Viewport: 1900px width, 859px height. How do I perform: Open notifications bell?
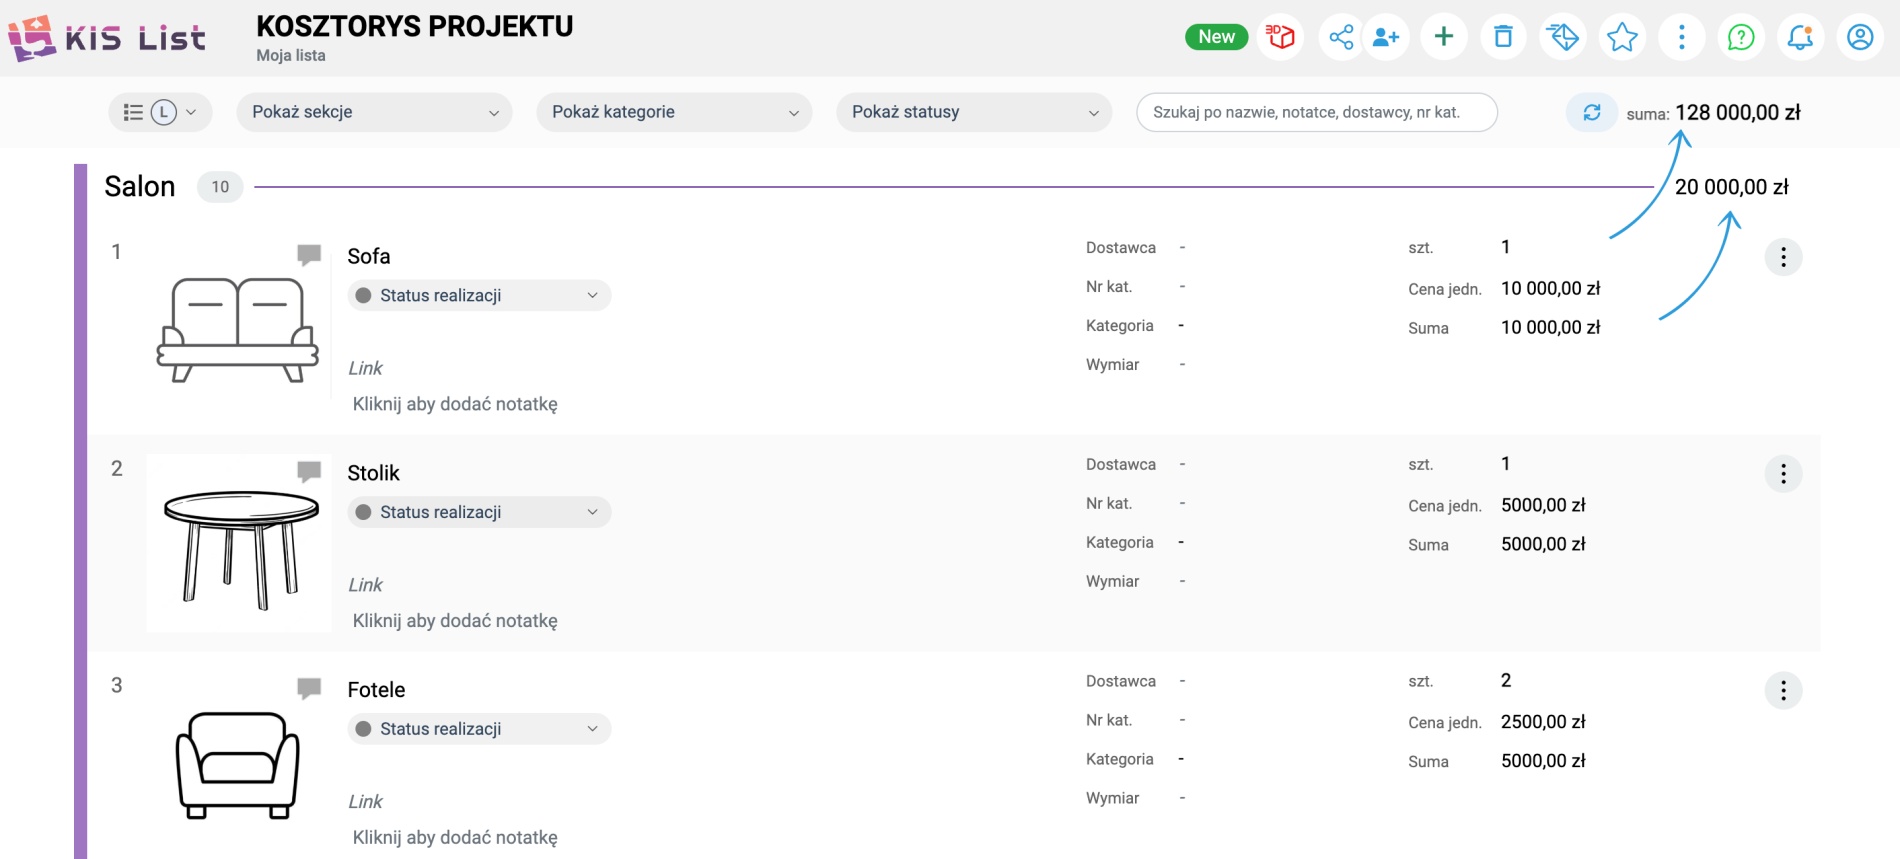coord(1800,37)
